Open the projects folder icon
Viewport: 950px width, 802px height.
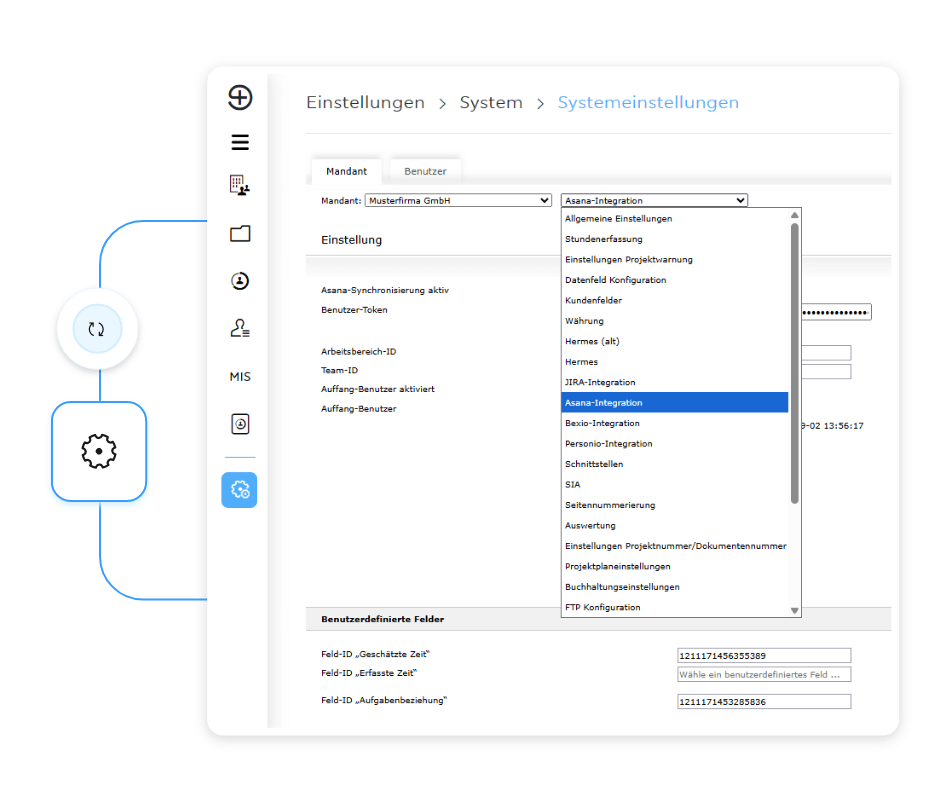point(240,234)
